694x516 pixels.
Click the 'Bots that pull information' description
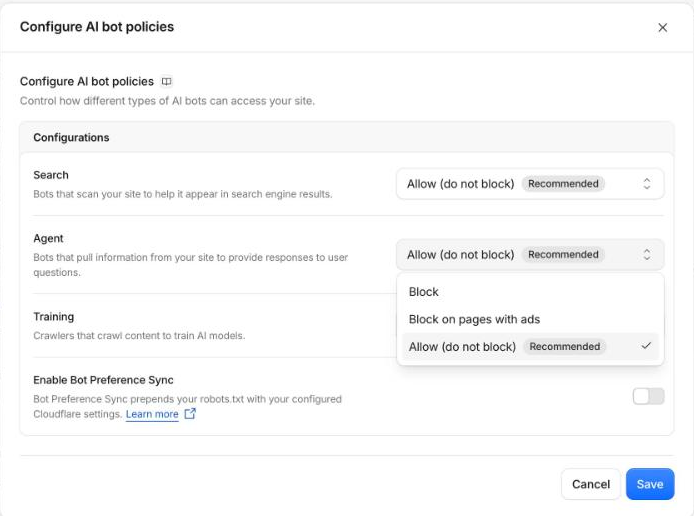[191, 265]
